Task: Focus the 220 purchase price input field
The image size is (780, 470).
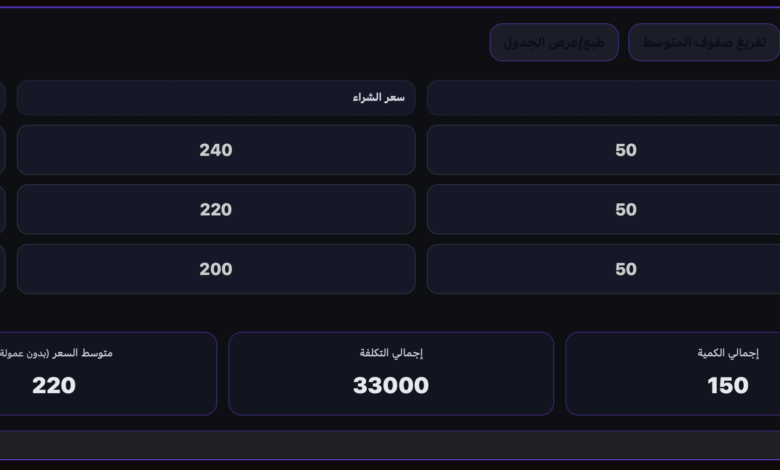Action: pos(216,209)
